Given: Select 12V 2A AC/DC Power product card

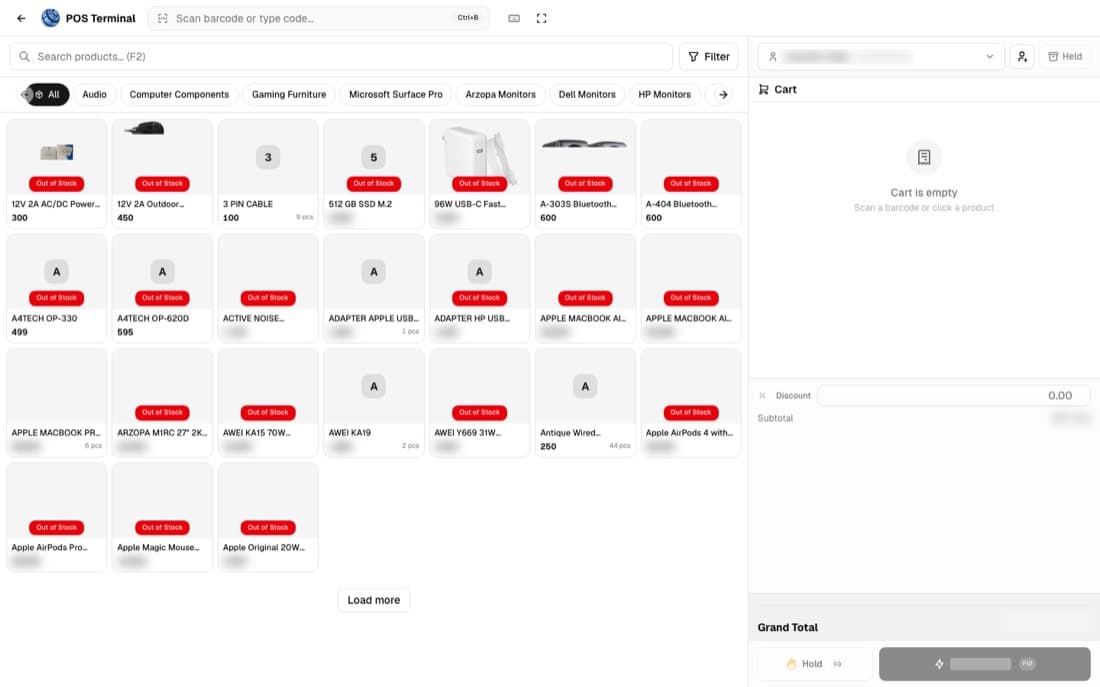Looking at the screenshot, I should pyautogui.click(x=57, y=173).
